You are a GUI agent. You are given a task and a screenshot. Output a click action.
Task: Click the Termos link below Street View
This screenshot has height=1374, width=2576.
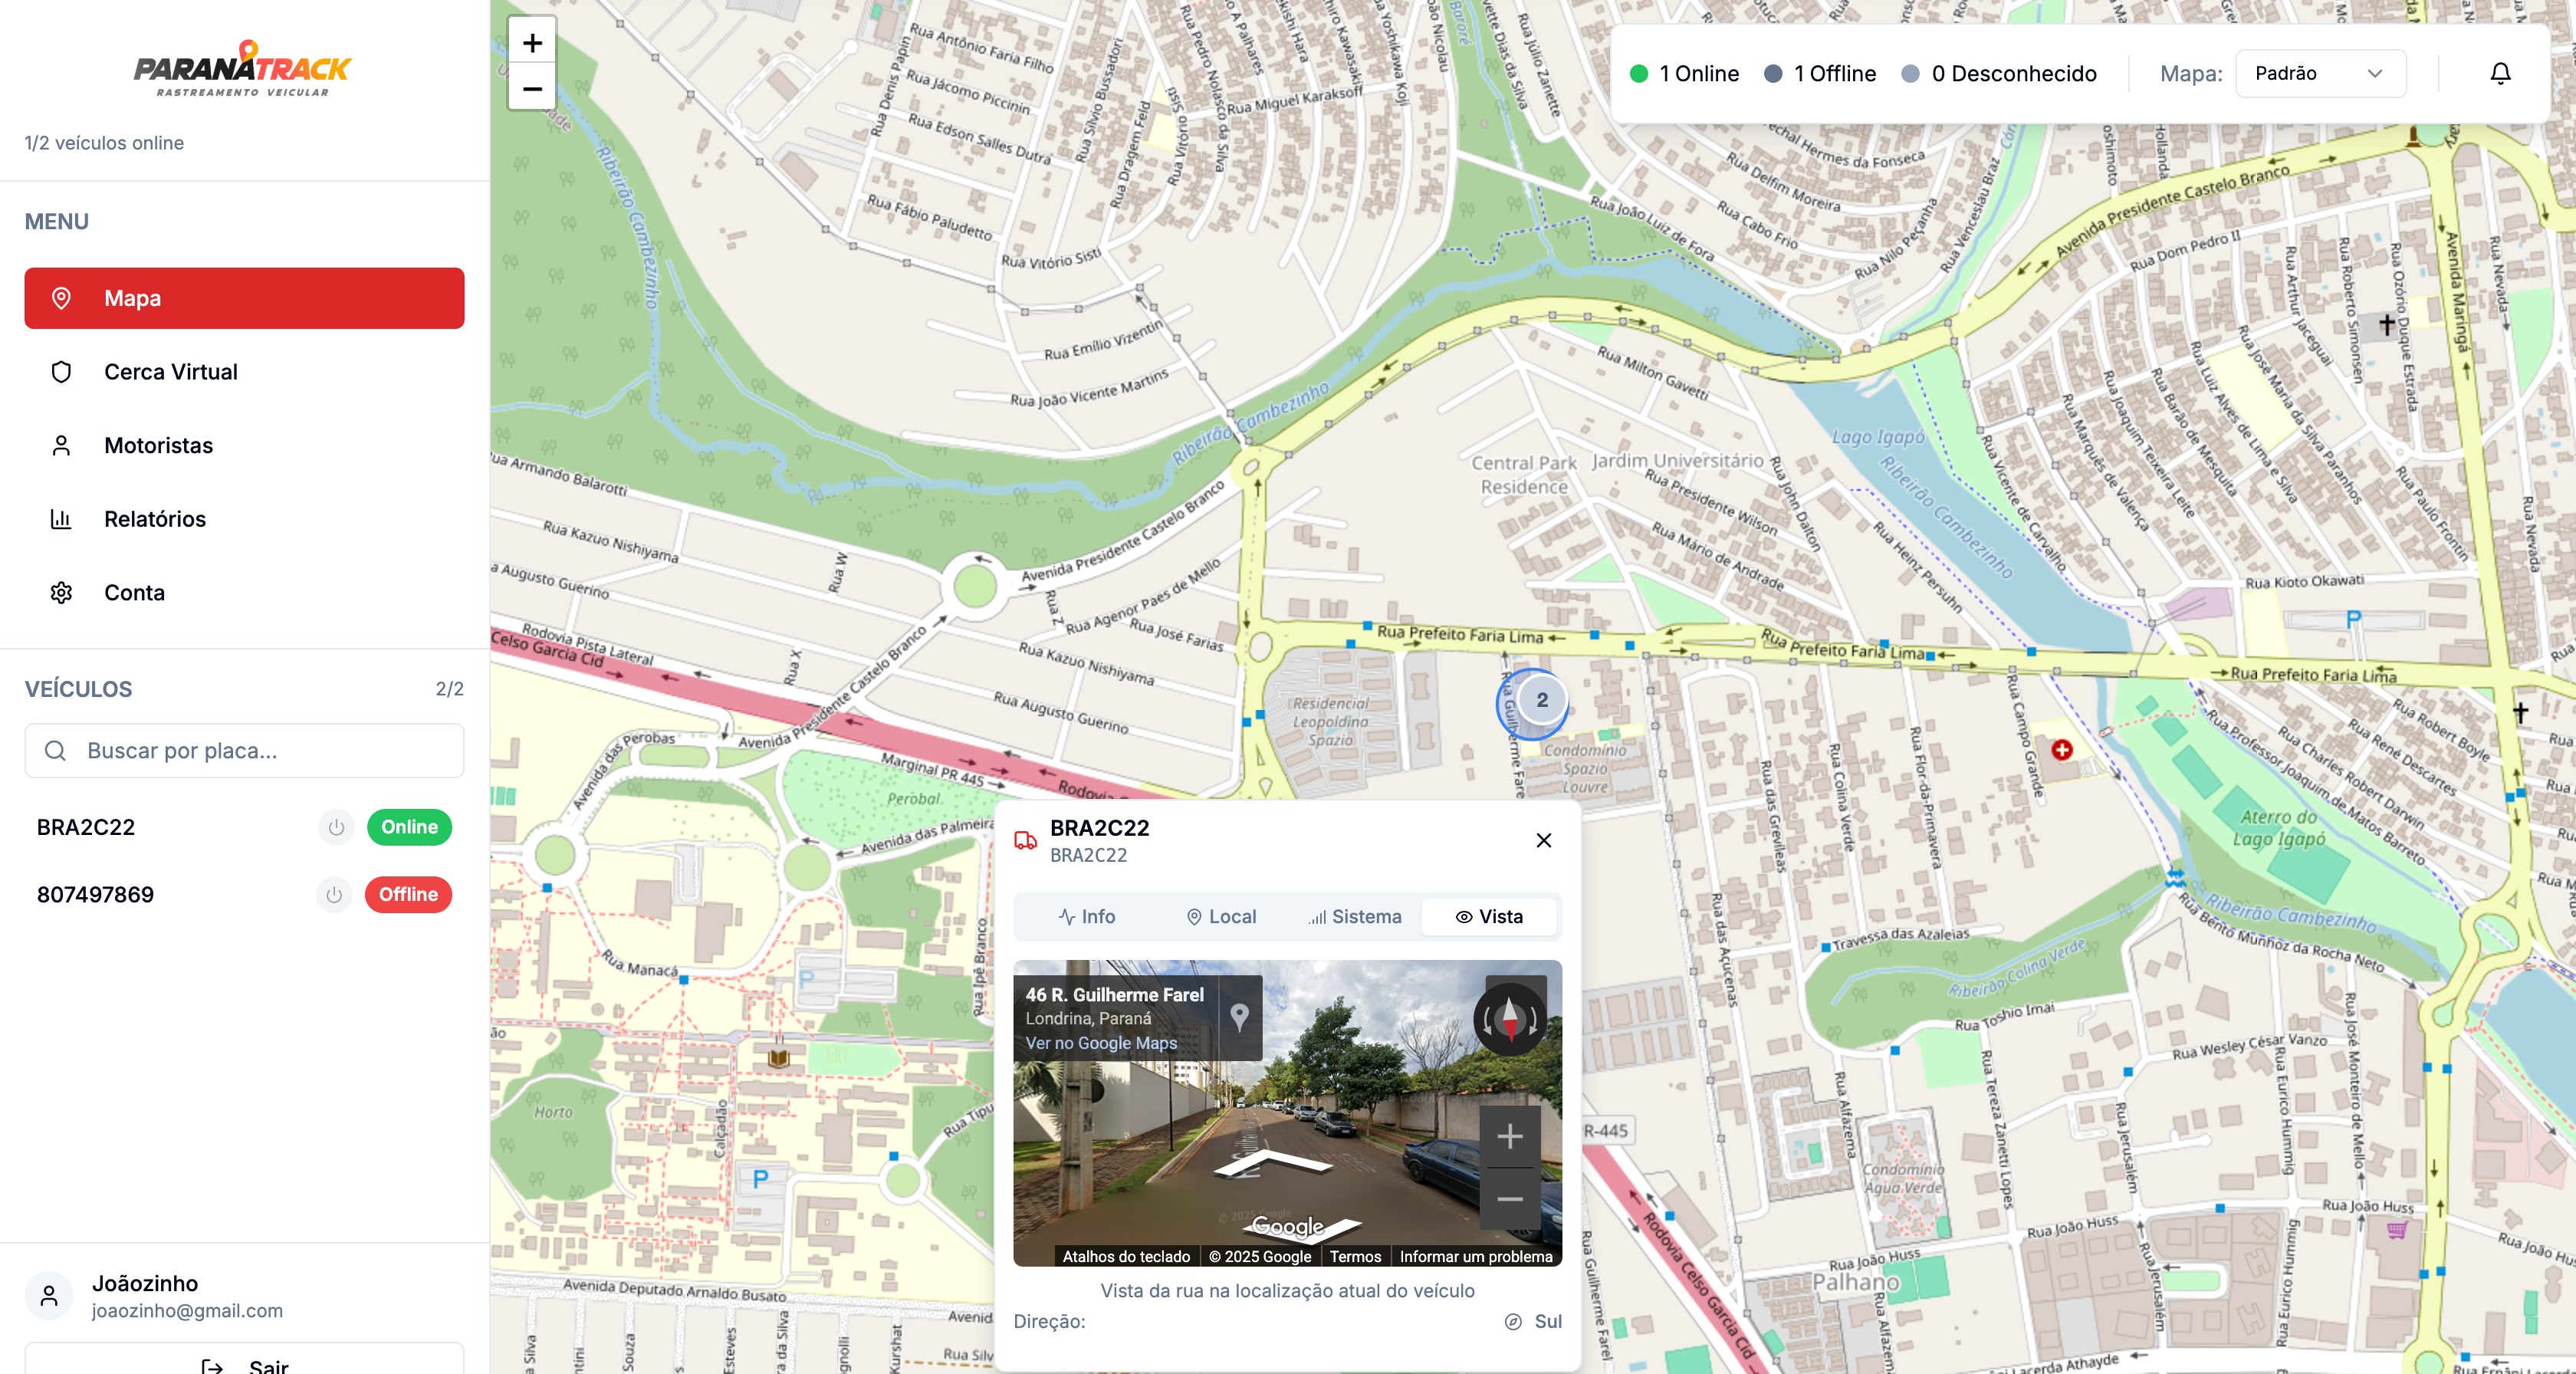1357,1257
